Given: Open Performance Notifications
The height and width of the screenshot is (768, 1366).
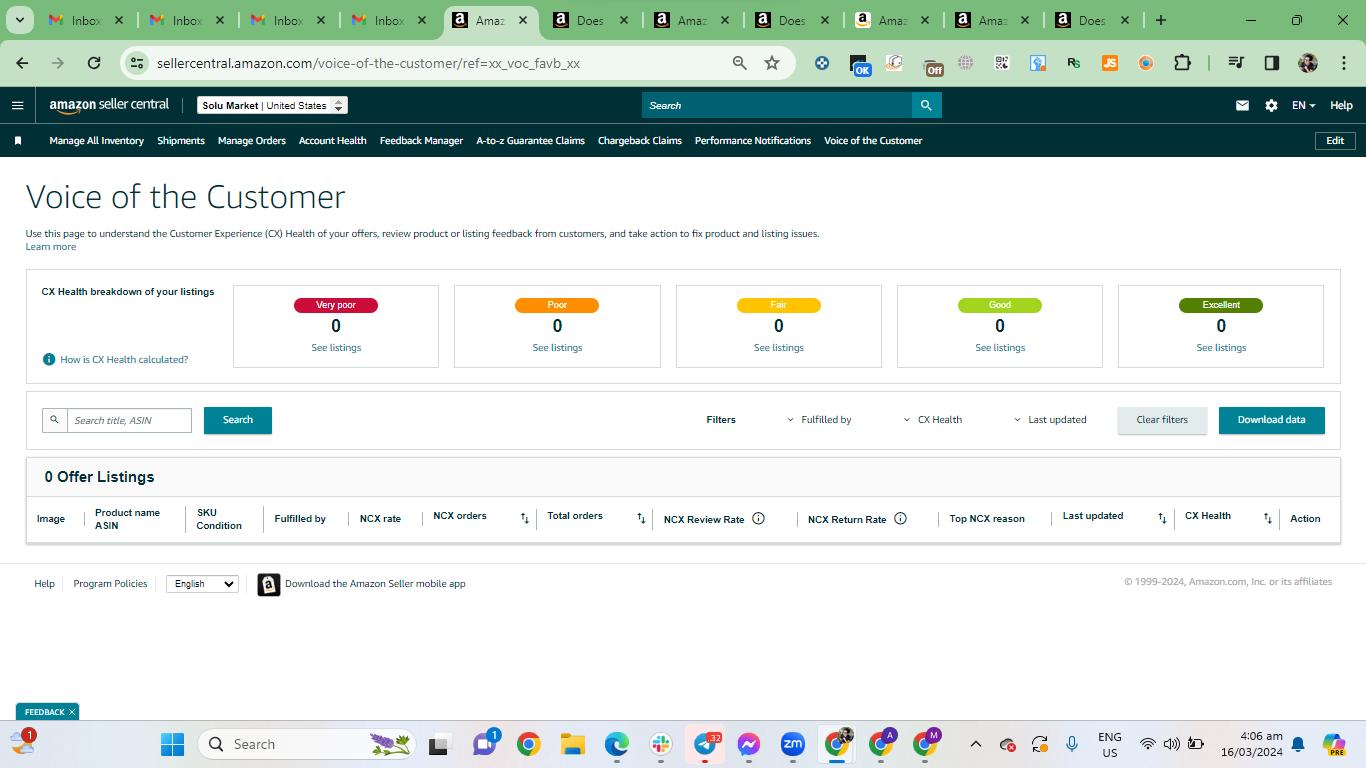Looking at the screenshot, I should pyautogui.click(x=753, y=141).
